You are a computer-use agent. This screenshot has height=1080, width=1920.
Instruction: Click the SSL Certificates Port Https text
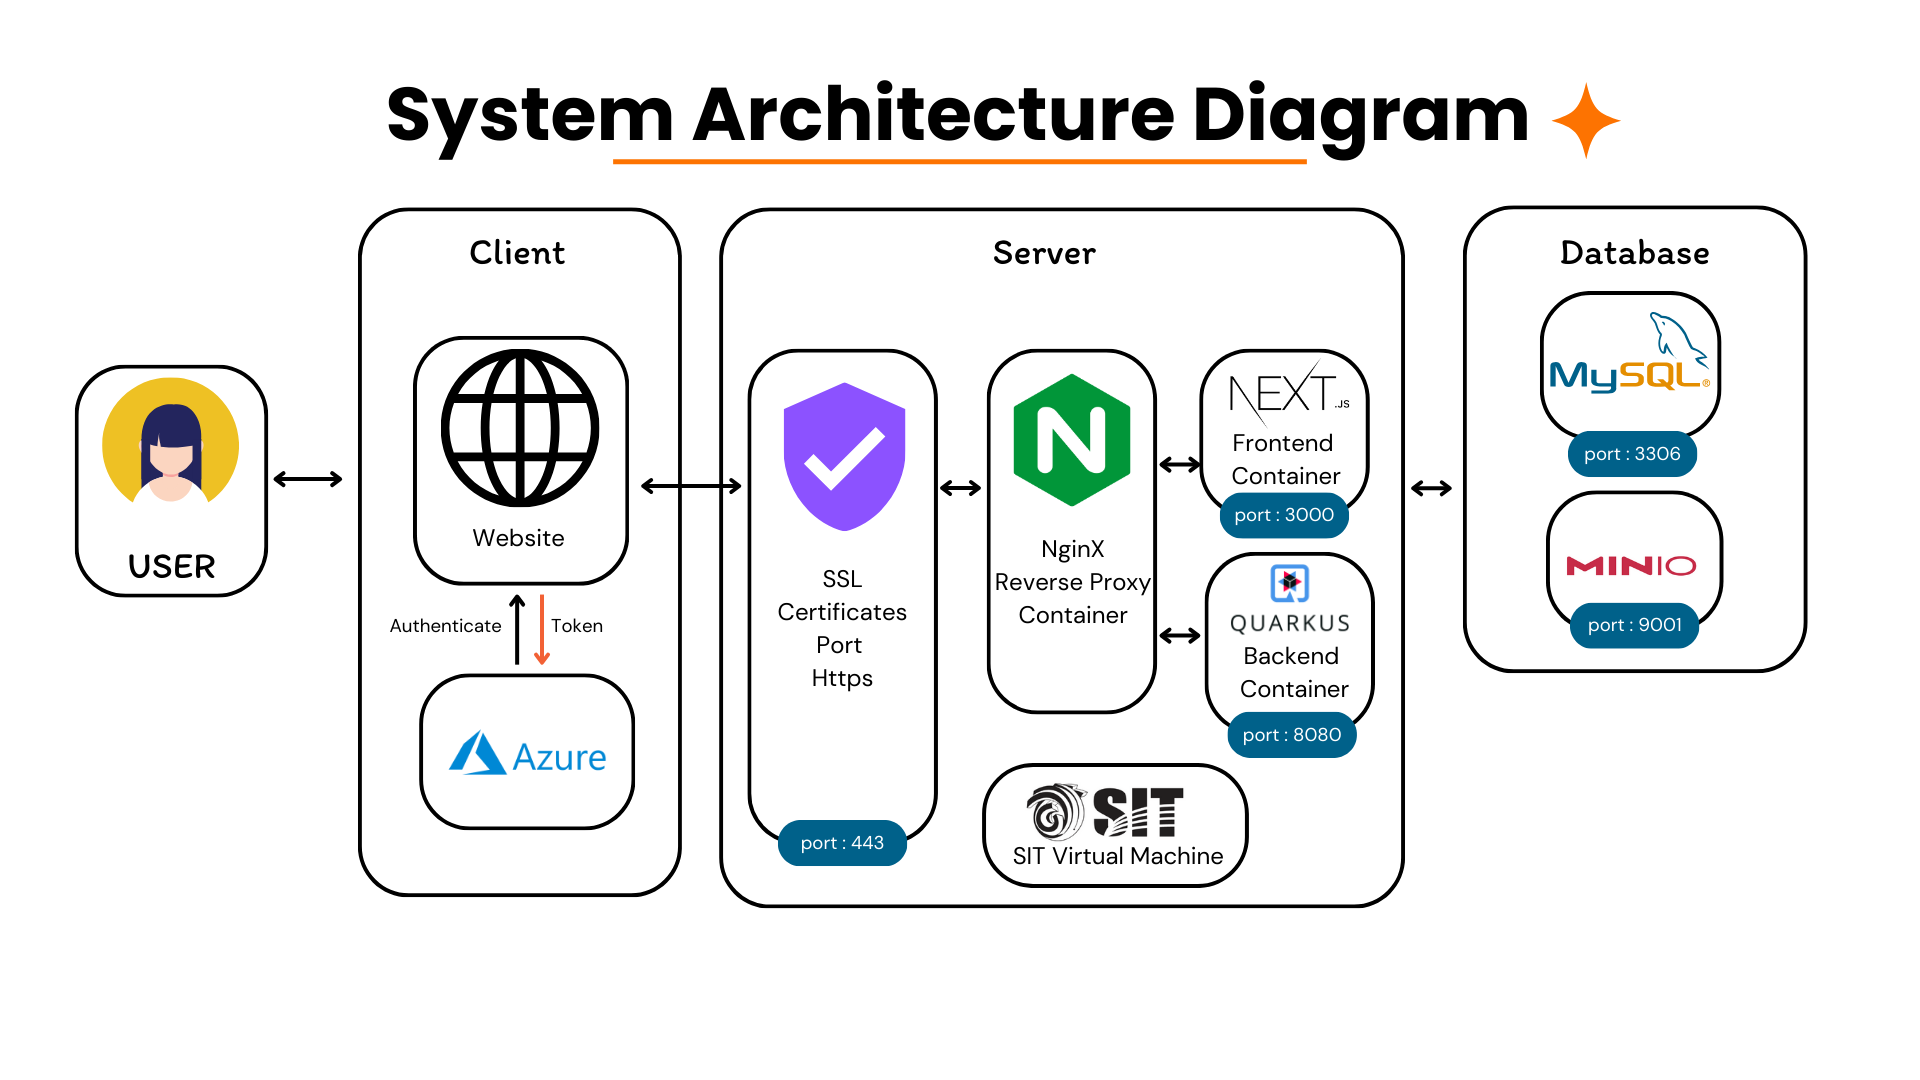pos(842,628)
